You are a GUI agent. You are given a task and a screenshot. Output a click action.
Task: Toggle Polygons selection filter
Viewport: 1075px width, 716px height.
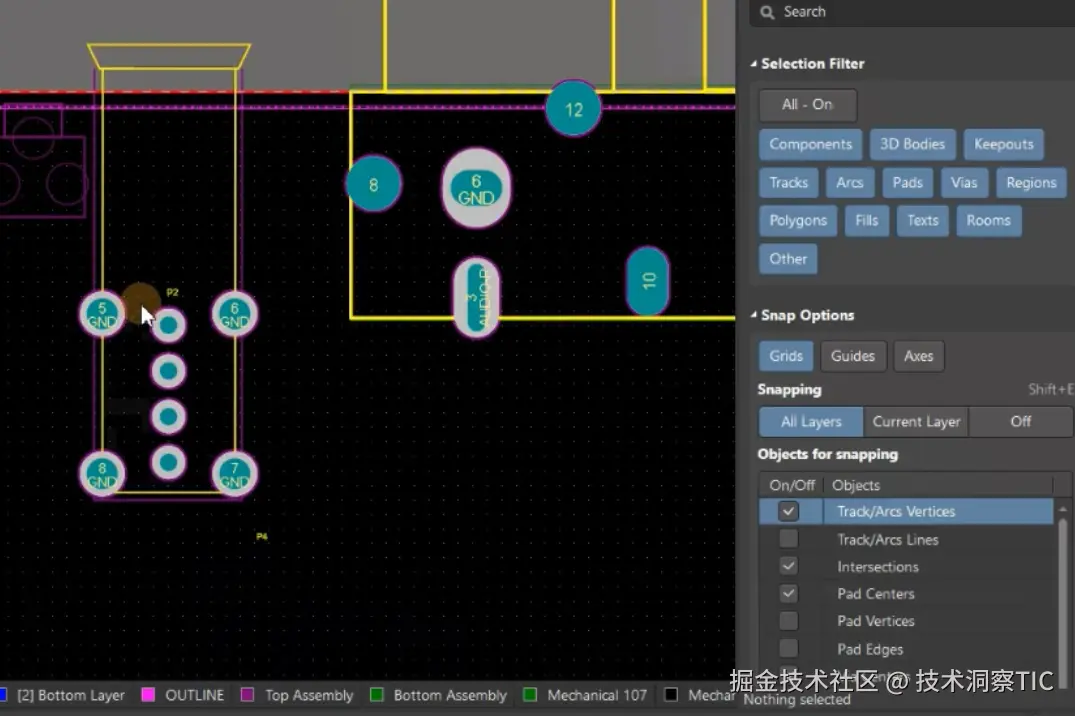[798, 221]
